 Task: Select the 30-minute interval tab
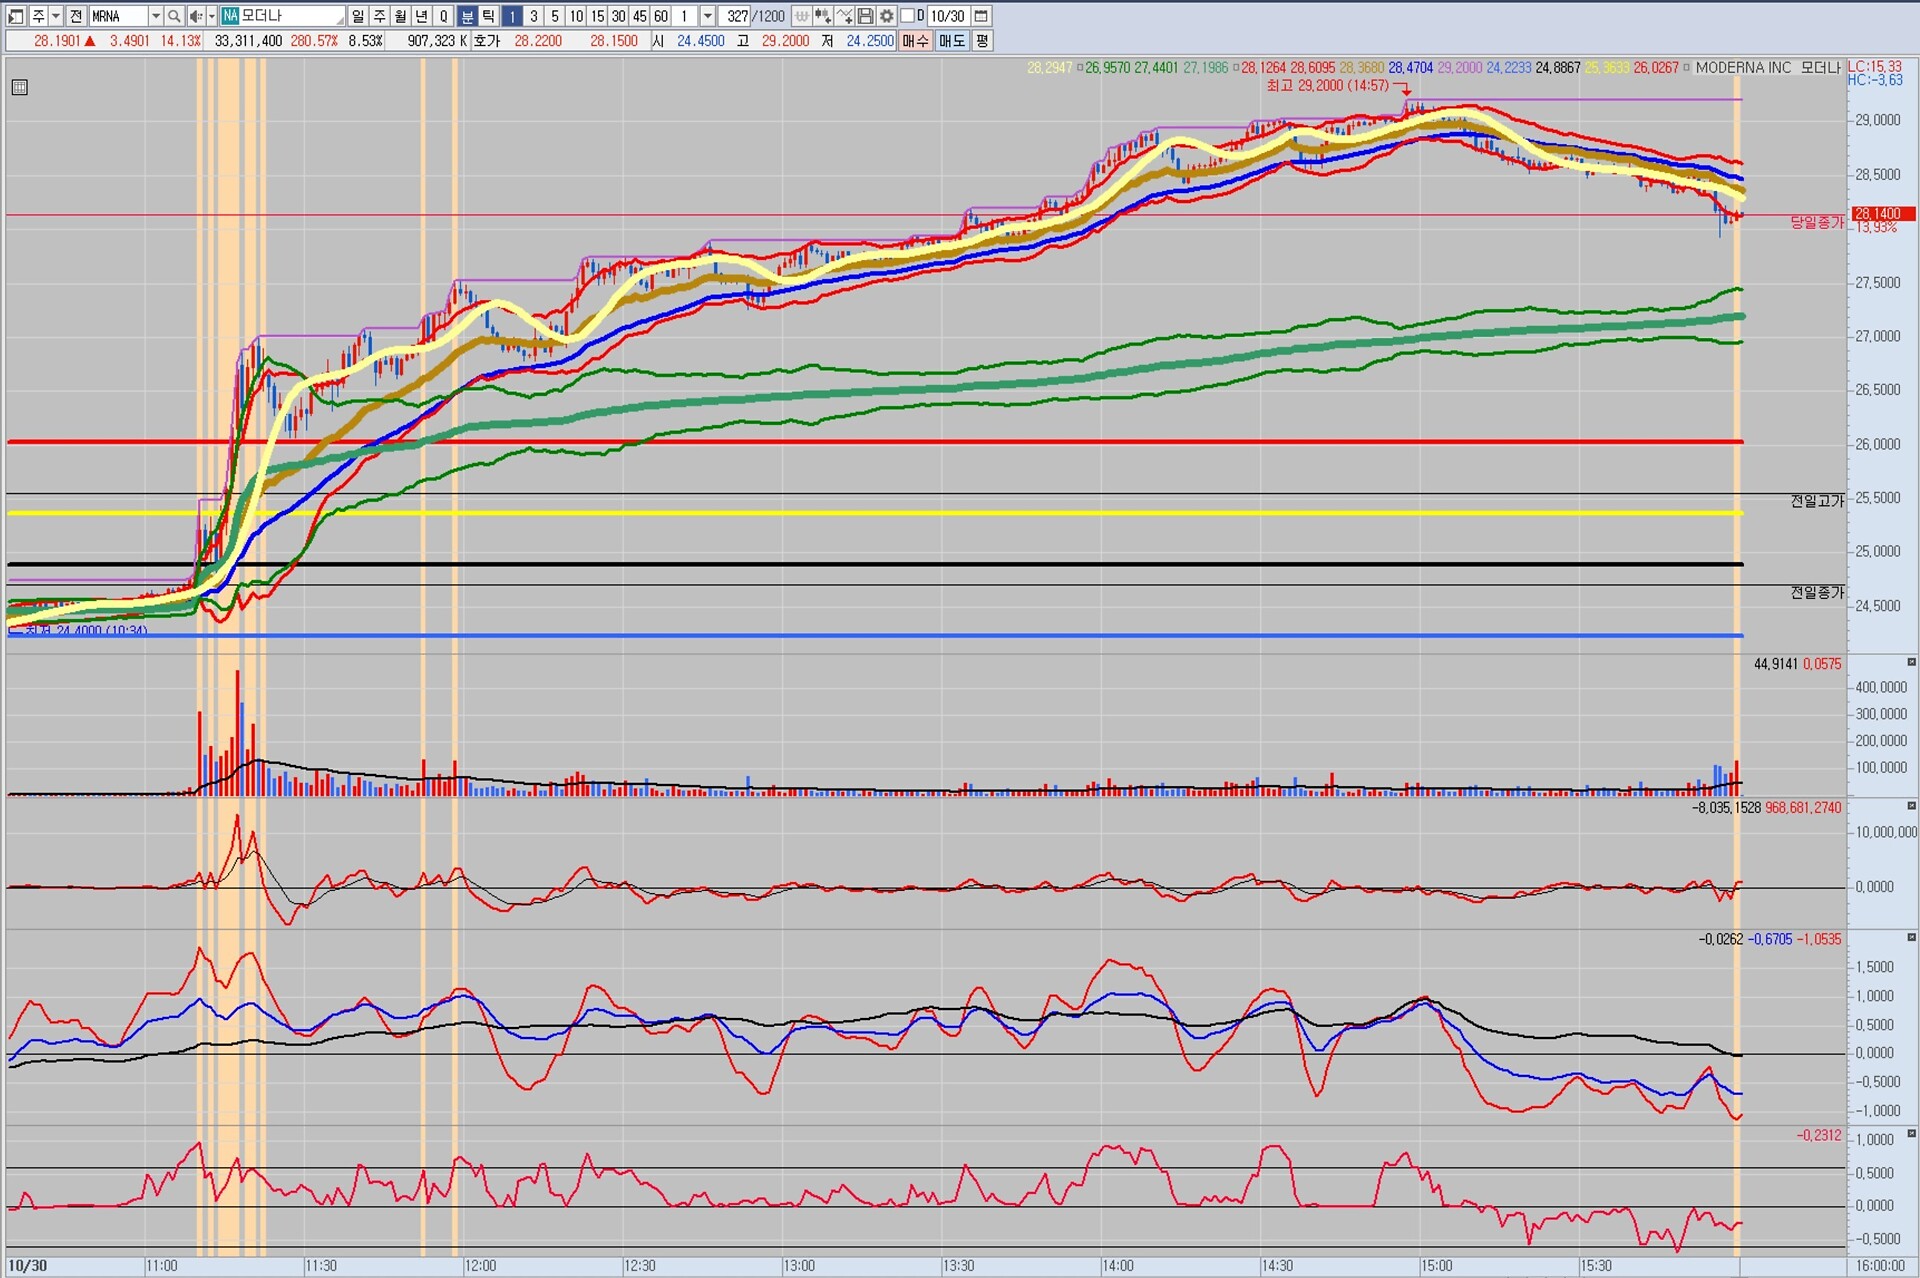point(618,16)
